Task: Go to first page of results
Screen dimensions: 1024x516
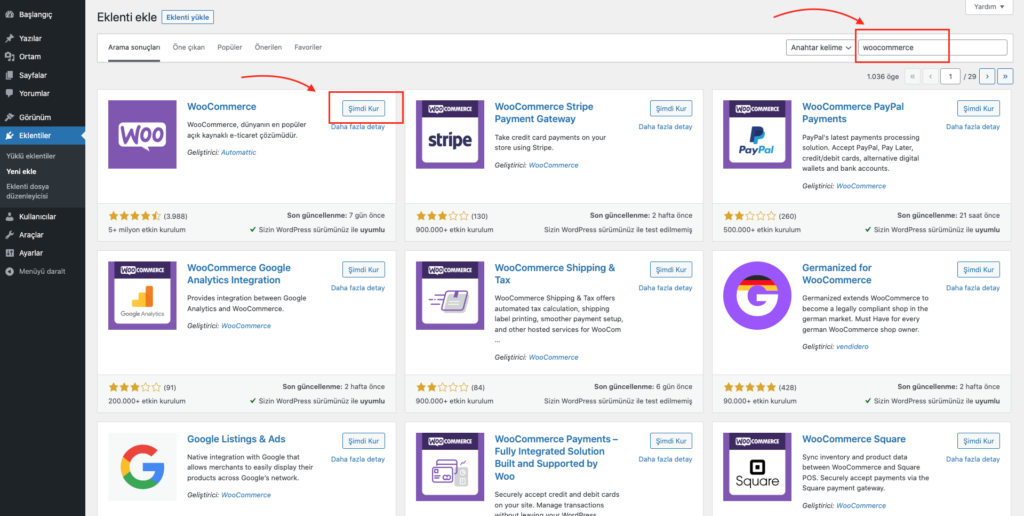Action: [x=912, y=76]
